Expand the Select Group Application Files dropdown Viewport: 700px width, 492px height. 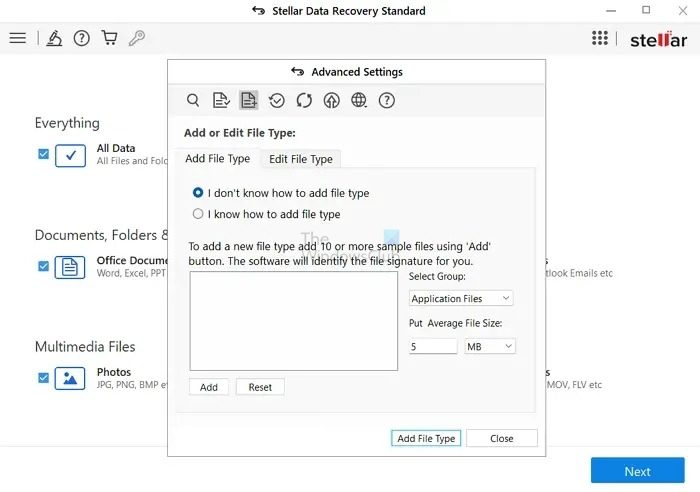tap(461, 298)
